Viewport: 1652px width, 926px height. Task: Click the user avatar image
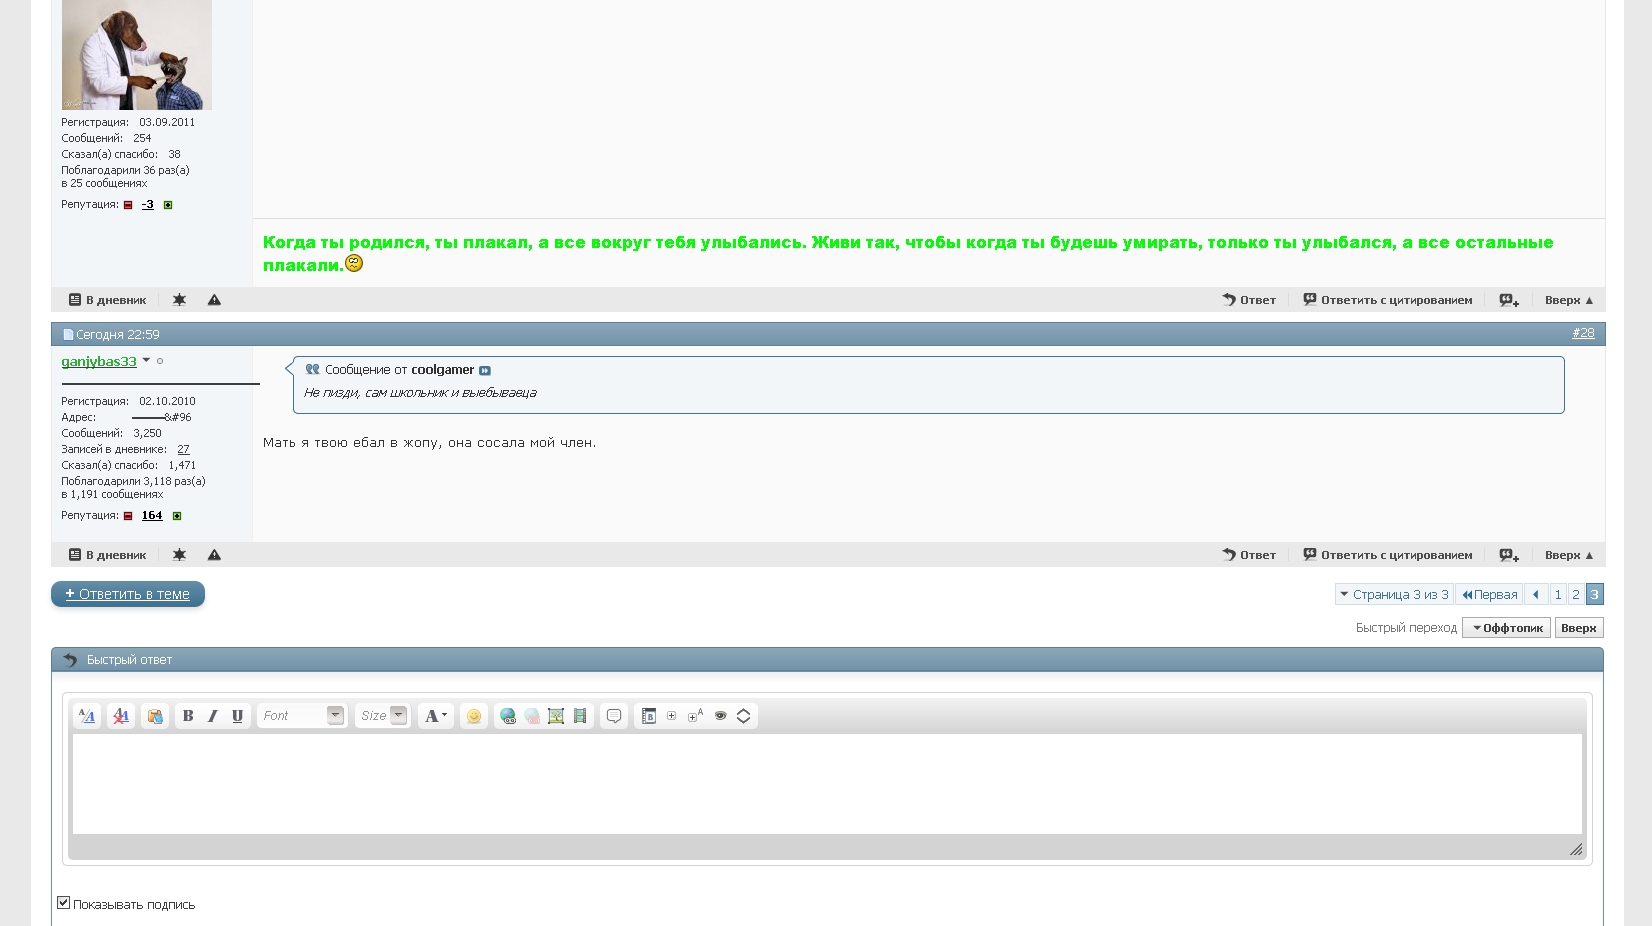(x=137, y=55)
